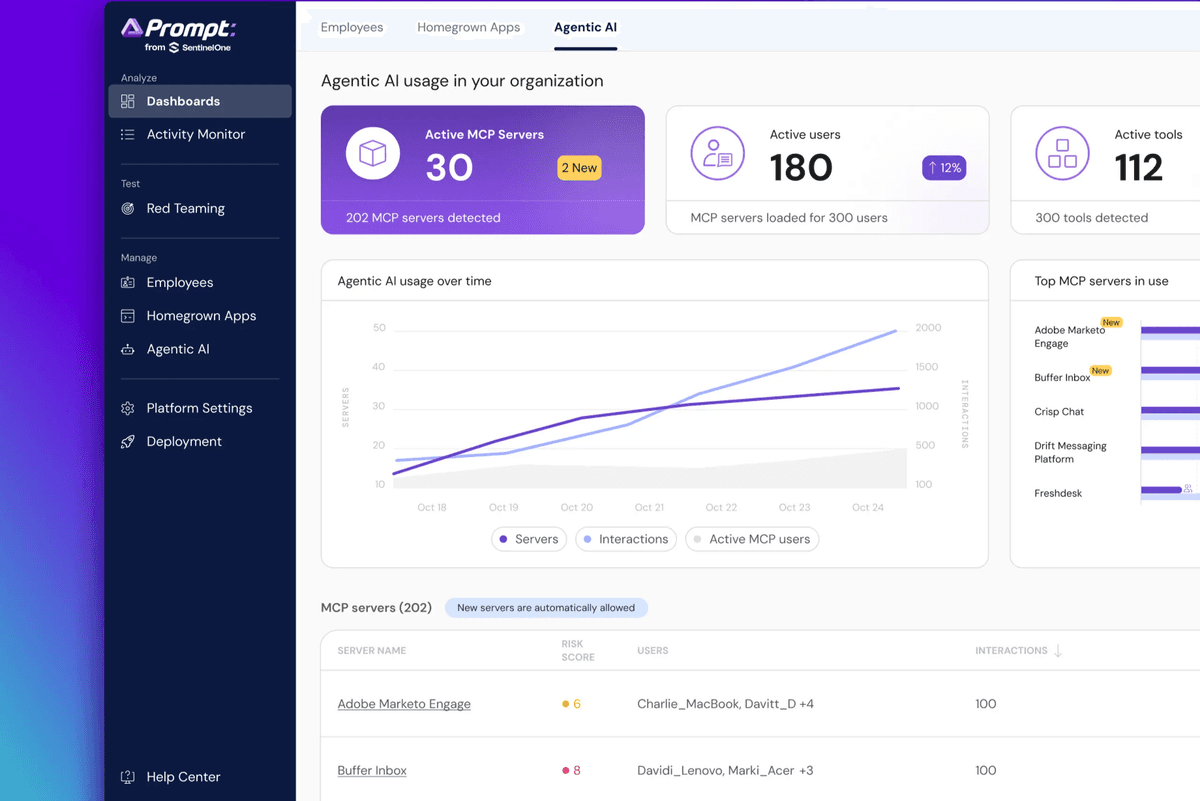
Task: Open the Platform Settings gear icon
Action: (127, 408)
